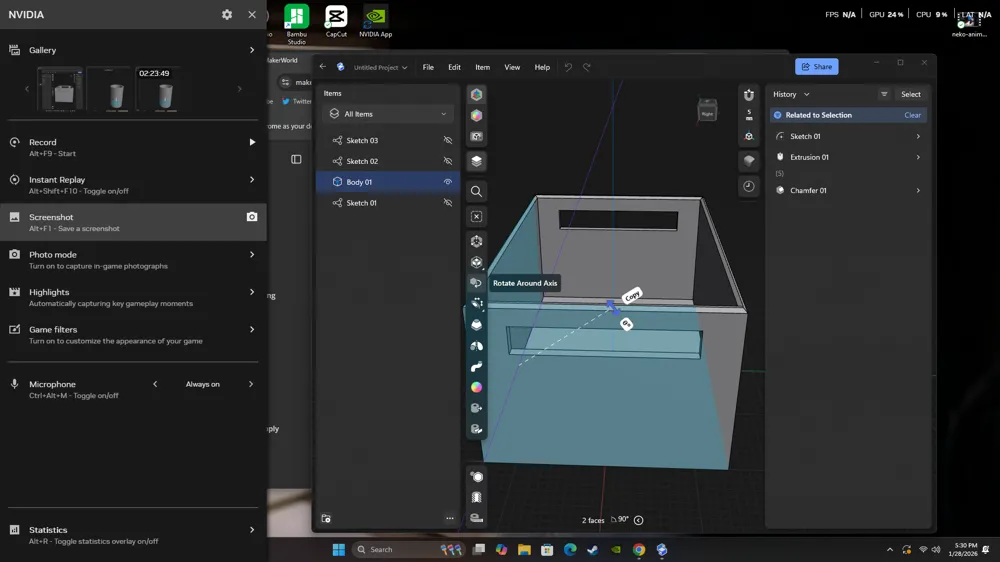Open Photo mode in the NVIDIA overlay
Viewport: 1000px width, 562px height.
[133, 260]
